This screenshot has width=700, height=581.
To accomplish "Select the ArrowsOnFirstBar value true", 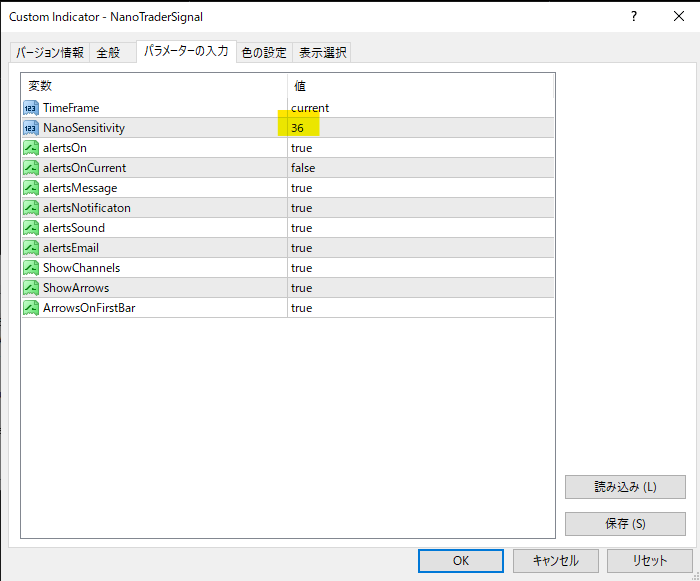I will (301, 308).
